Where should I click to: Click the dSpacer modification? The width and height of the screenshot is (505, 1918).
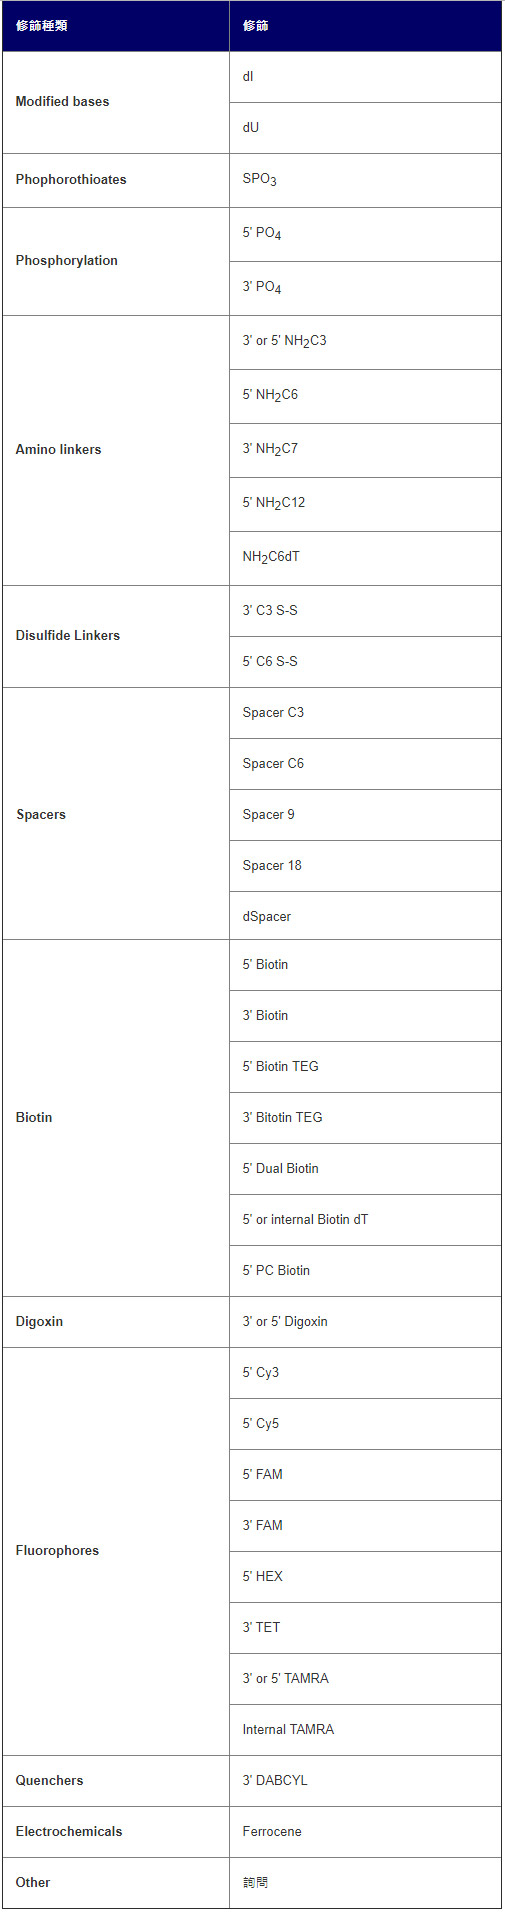pos(365,916)
